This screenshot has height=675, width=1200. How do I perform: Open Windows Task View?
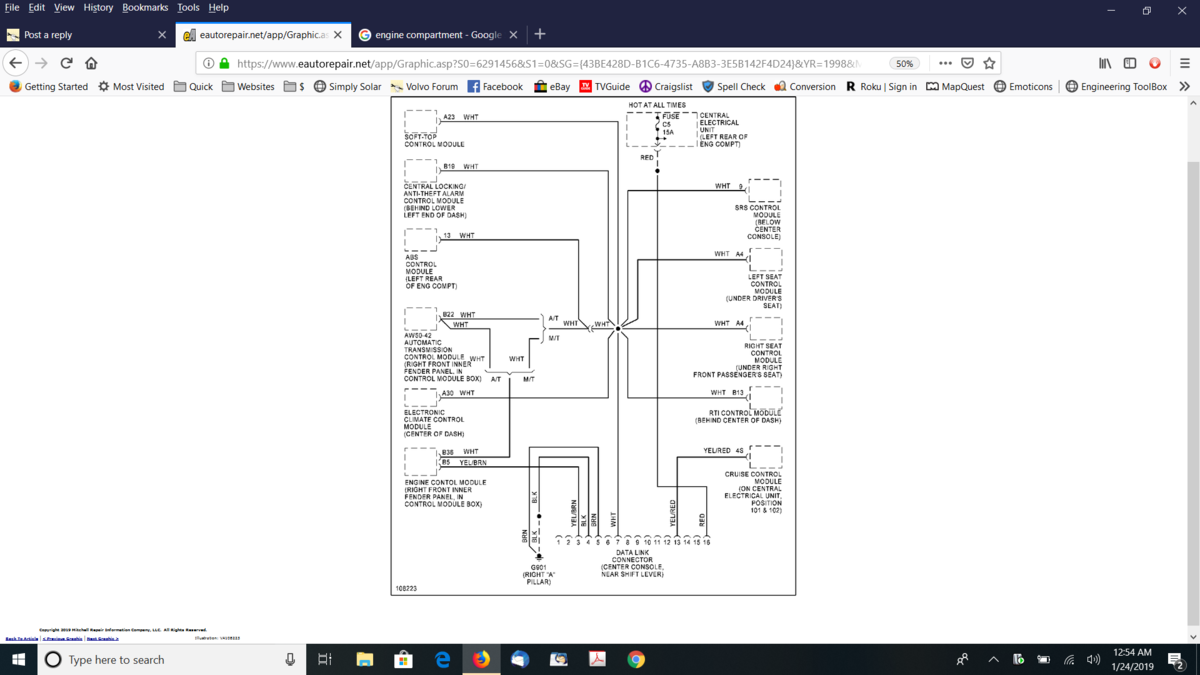(324, 659)
